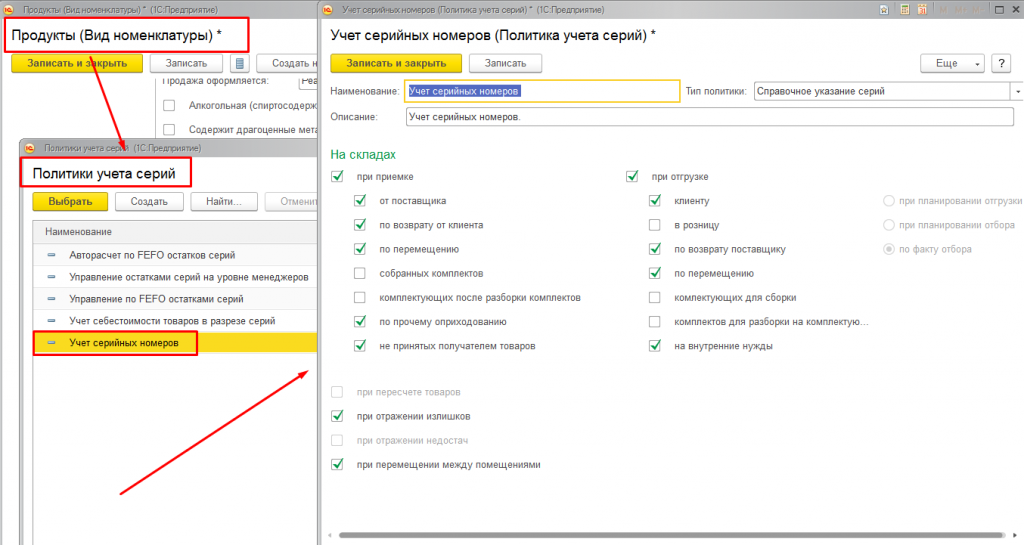Enable 'комплектующих после разборки комплектов'
Image resolution: width=1024 pixels, height=545 pixels.
pos(360,298)
